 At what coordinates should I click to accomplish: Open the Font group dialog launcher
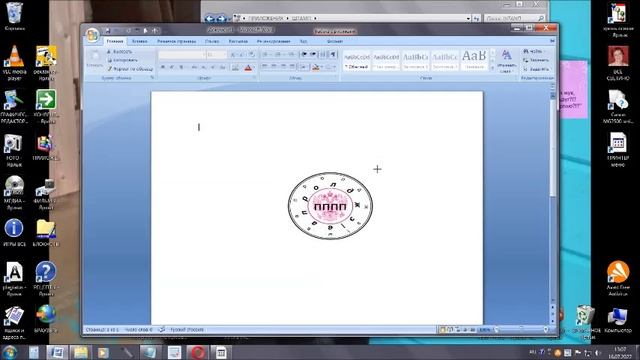tap(254, 78)
